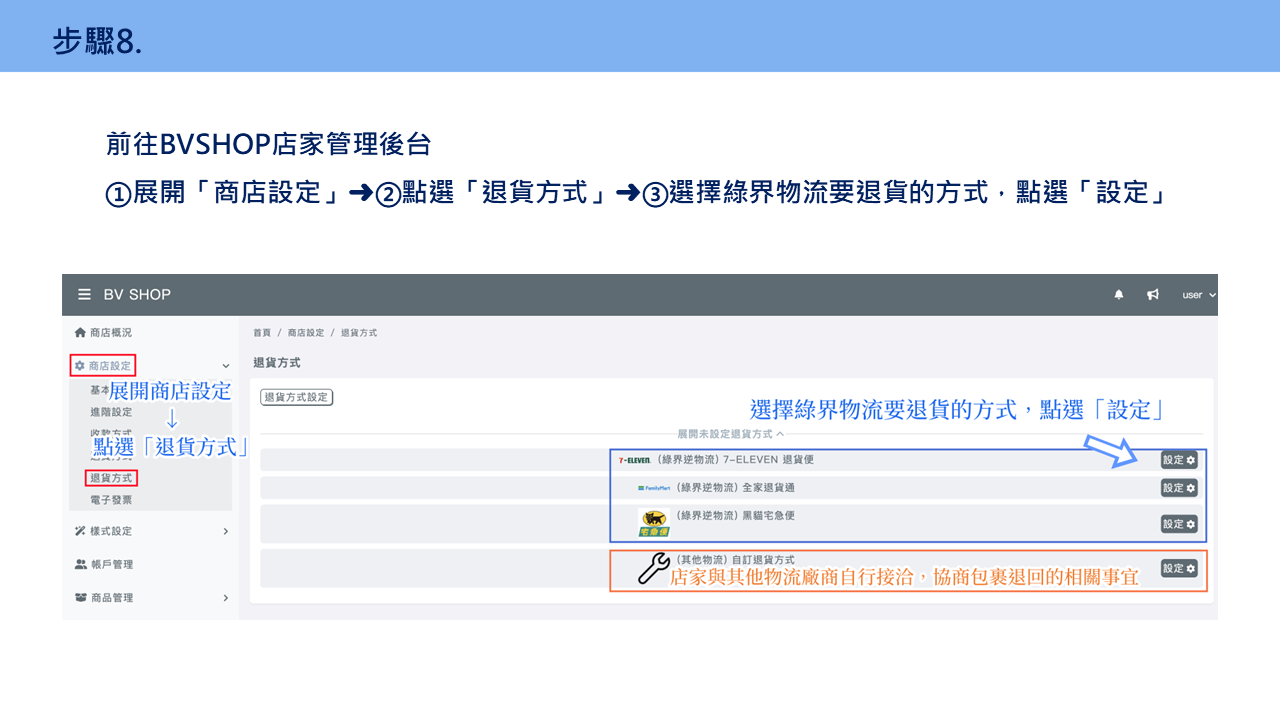Expand the 商品管理 sidebar section
Screen dimensions: 1280x720
click(x=226, y=598)
